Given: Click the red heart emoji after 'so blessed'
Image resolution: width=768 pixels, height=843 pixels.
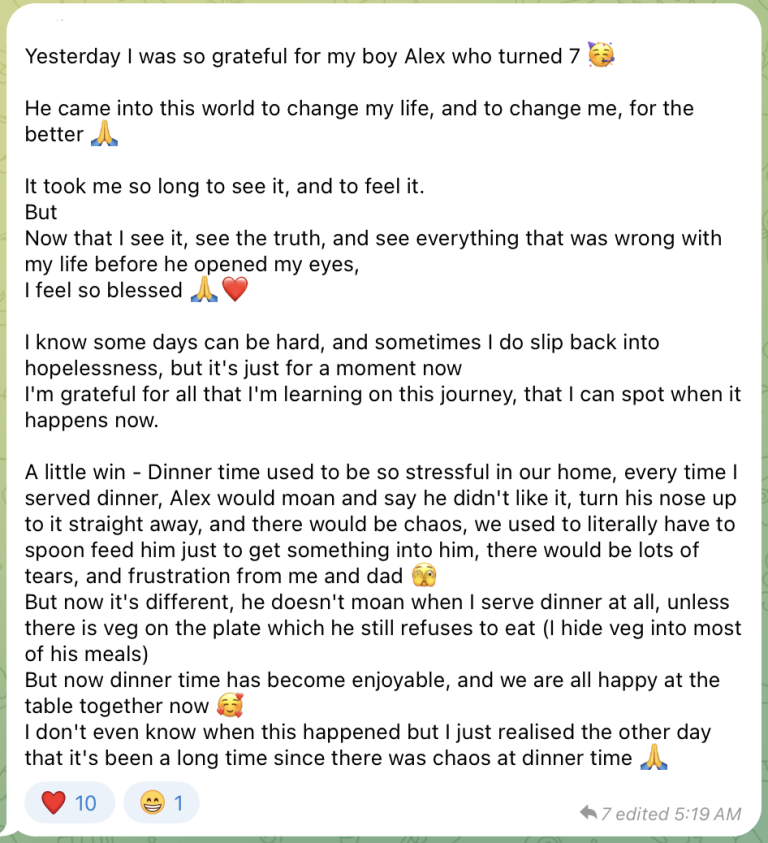Looking at the screenshot, I should point(235,289).
